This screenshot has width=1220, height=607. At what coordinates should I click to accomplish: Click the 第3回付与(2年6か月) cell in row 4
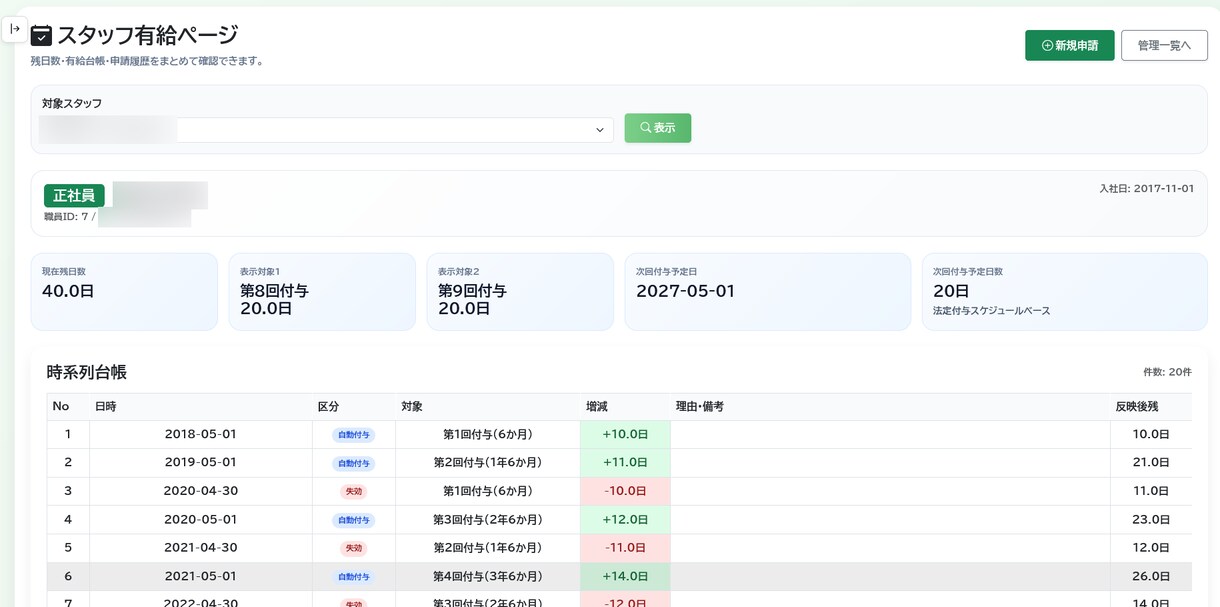488,519
